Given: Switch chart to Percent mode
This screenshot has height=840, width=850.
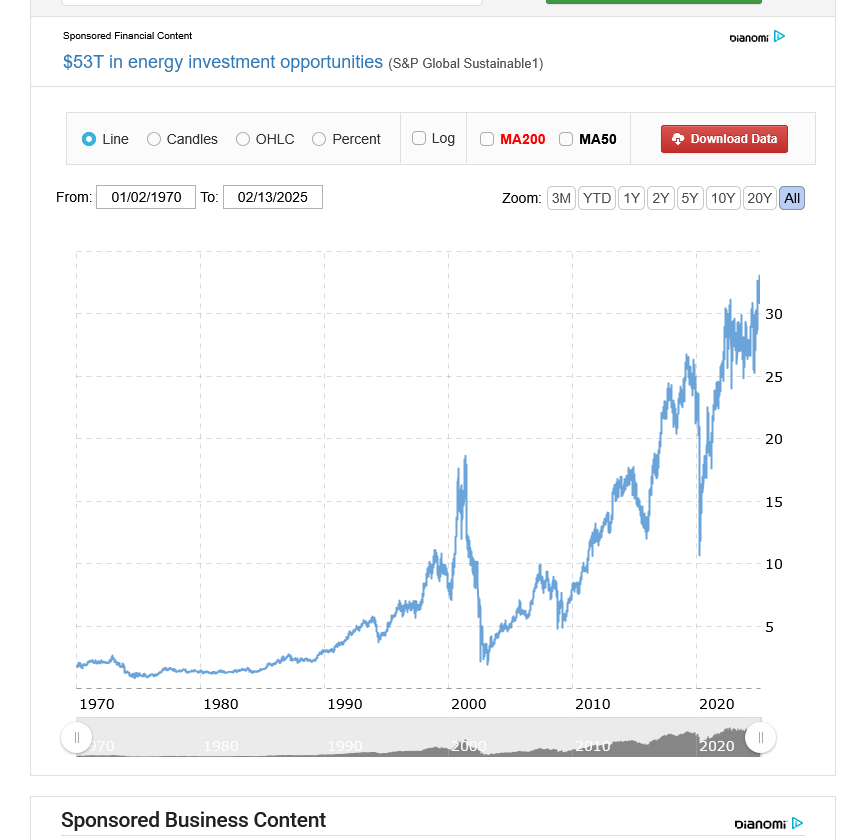Looking at the screenshot, I should tap(319, 139).
